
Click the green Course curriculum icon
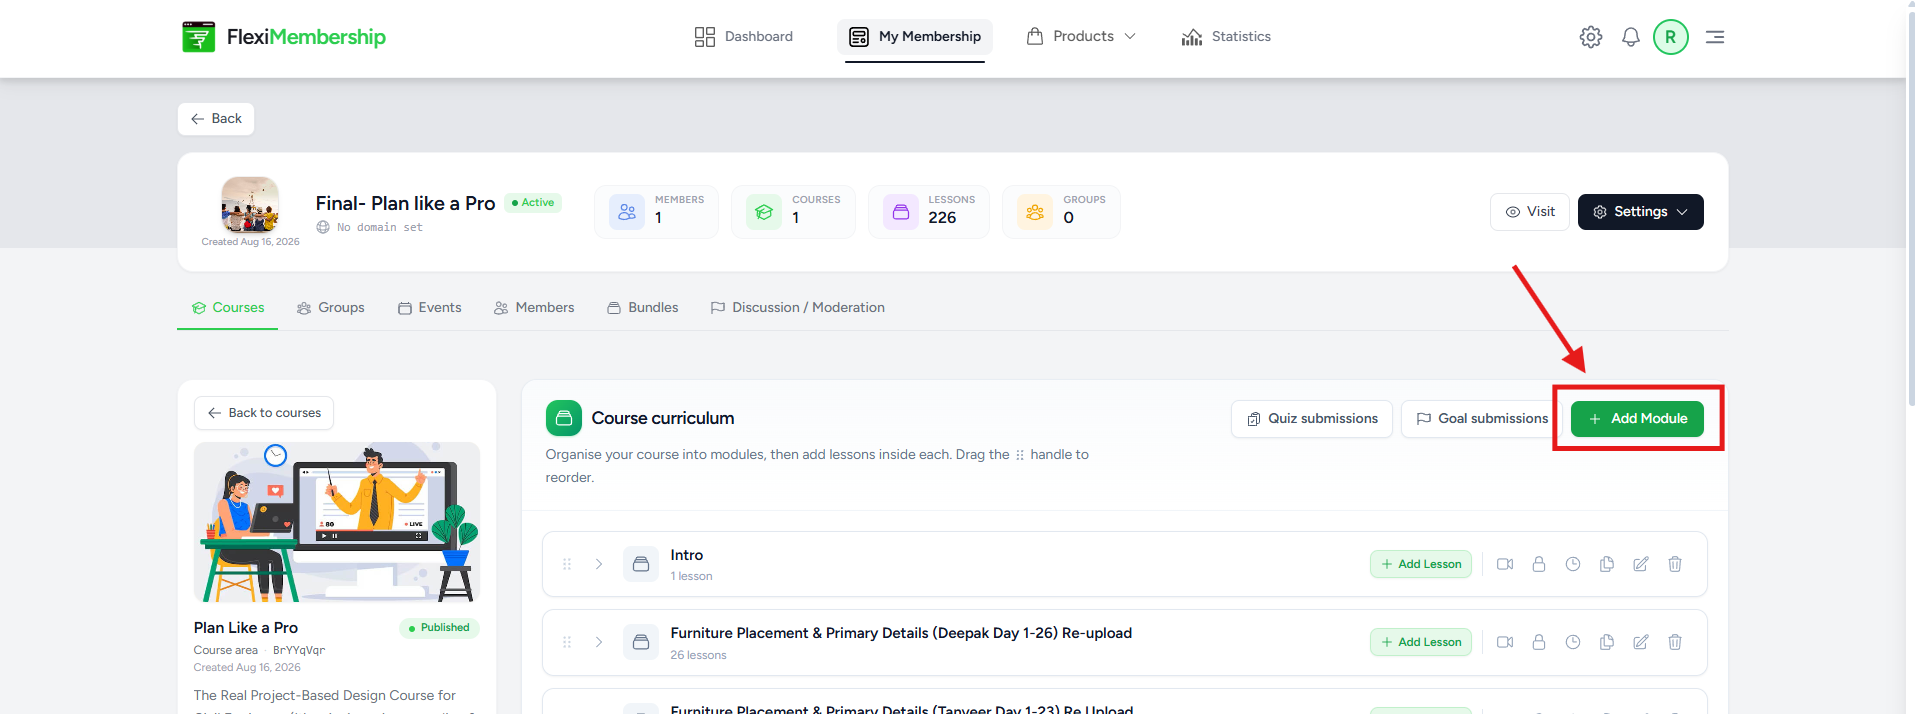coord(564,418)
